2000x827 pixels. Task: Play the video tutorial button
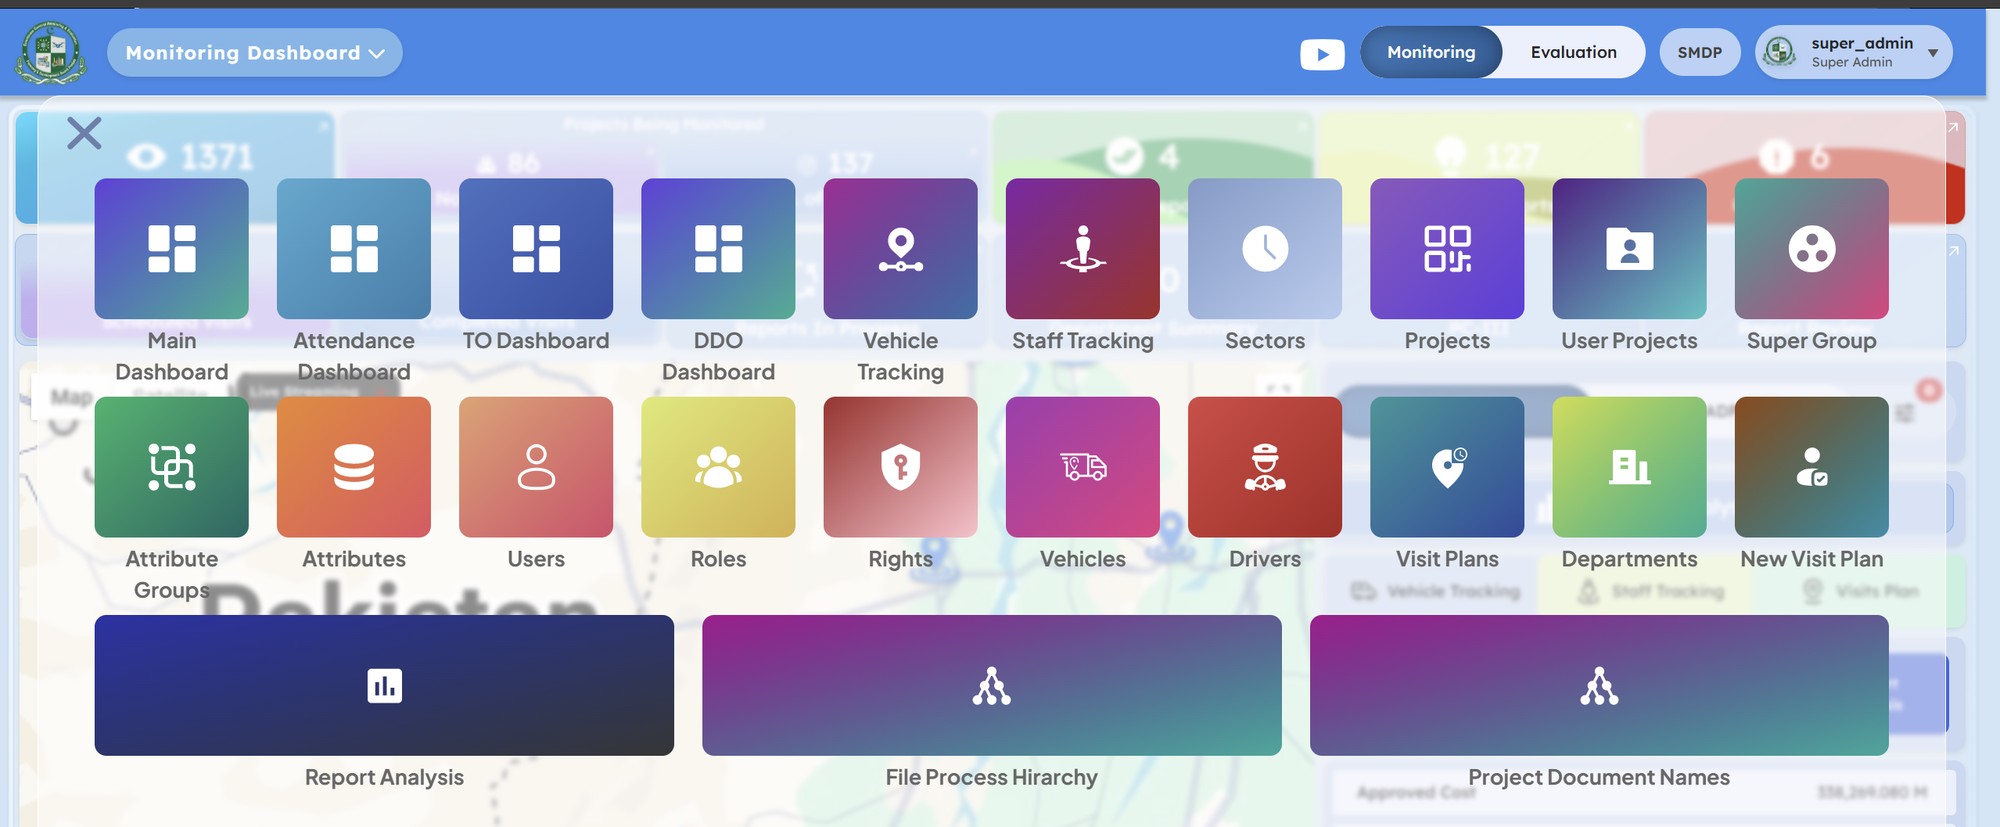(1322, 54)
